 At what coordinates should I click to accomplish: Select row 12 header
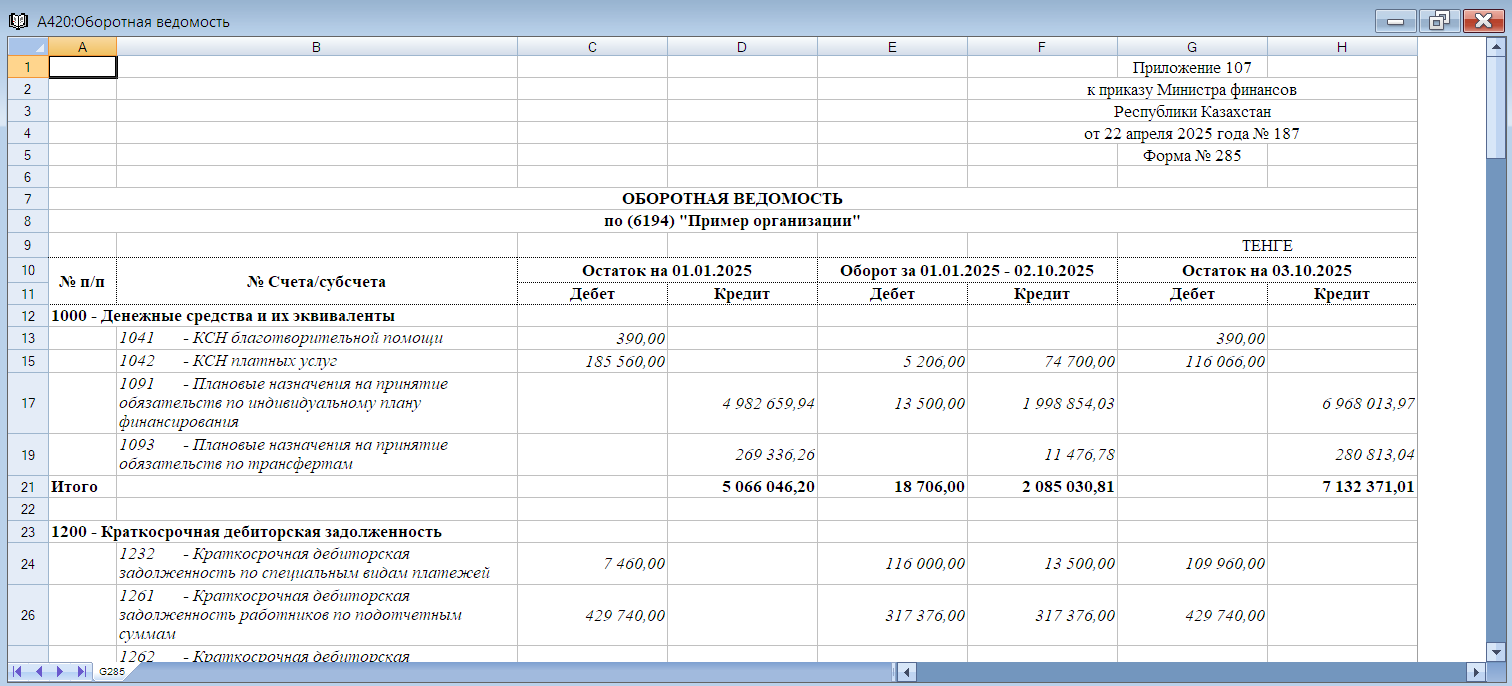tap(28, 316)
